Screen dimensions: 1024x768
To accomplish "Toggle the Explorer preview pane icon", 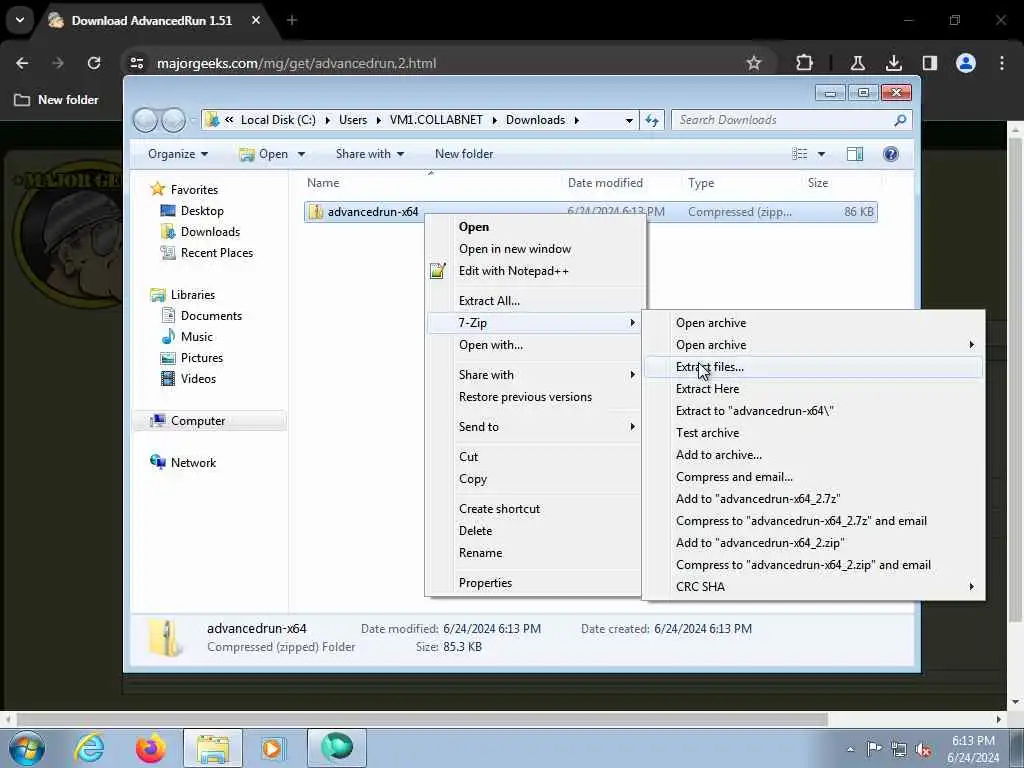I will 855,154.
